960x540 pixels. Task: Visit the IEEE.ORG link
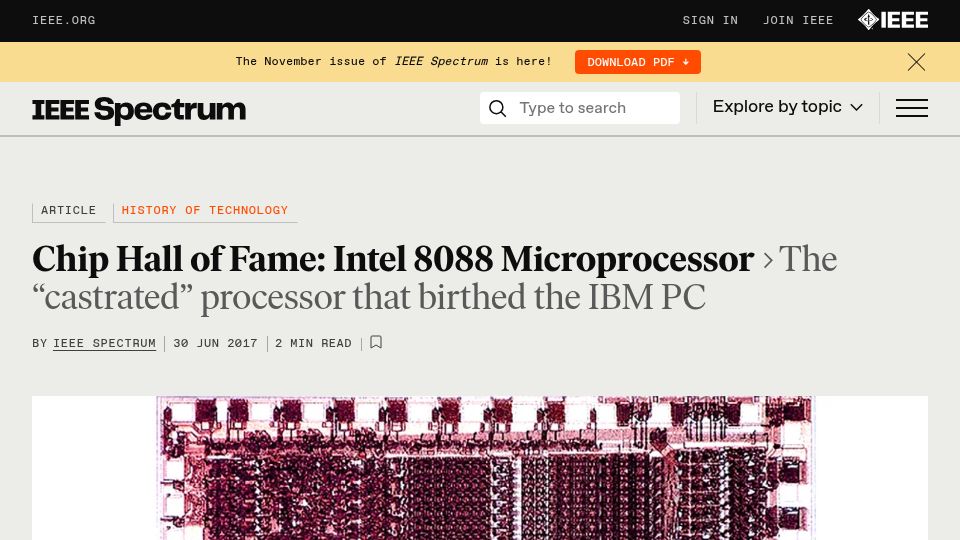(64, 21)
